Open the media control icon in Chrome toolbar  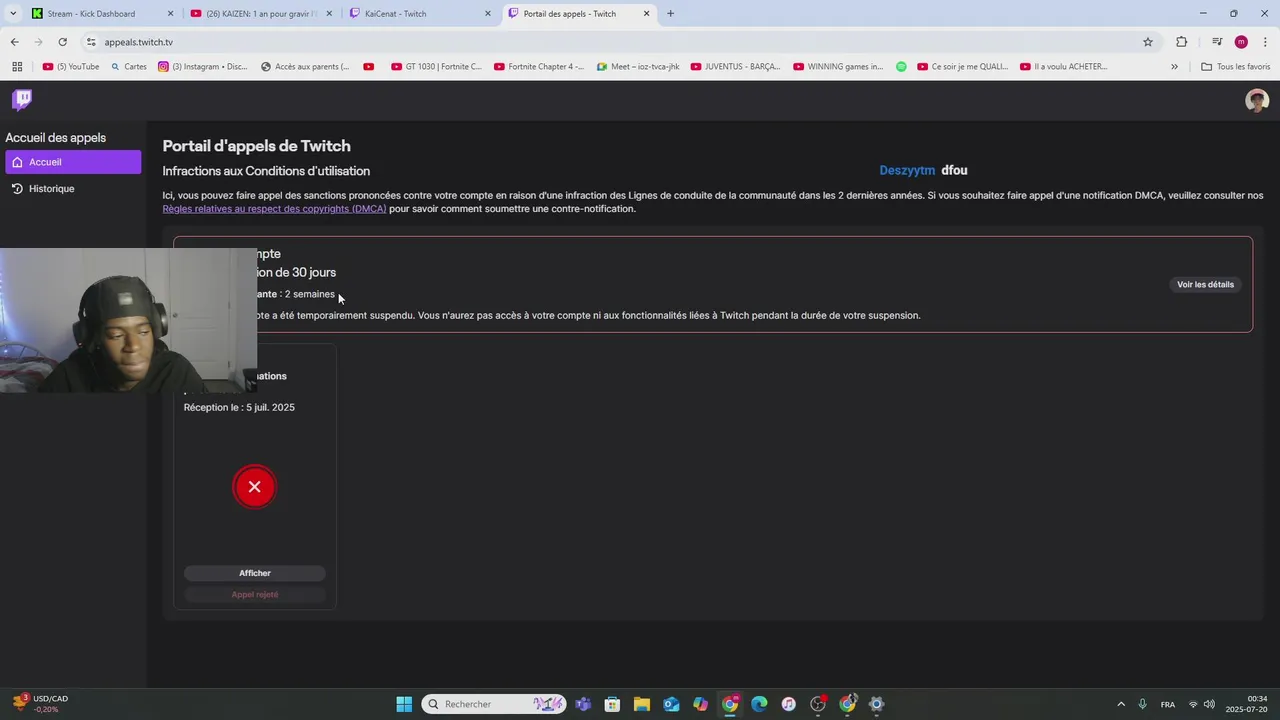(x=1217, y=42)
